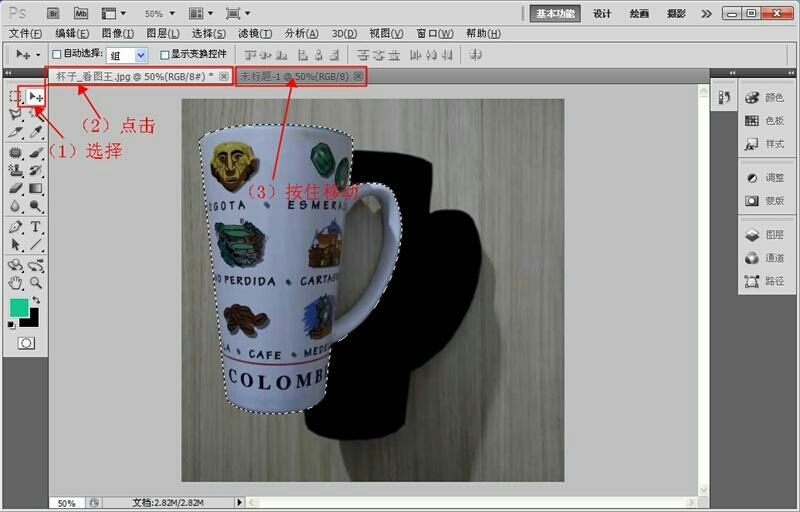Image resolution: width=800 pixels, height=512 pixels.
Task: Select the History Brush tool
Action: (x=35, y=170)
